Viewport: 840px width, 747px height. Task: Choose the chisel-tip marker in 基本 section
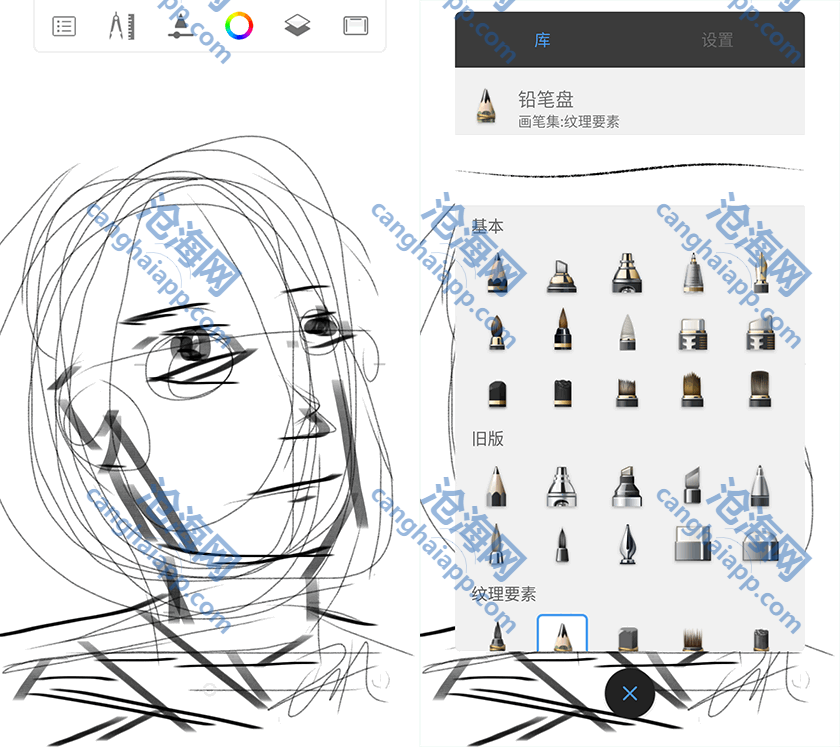pyautogui.click(x=562, y=272)
